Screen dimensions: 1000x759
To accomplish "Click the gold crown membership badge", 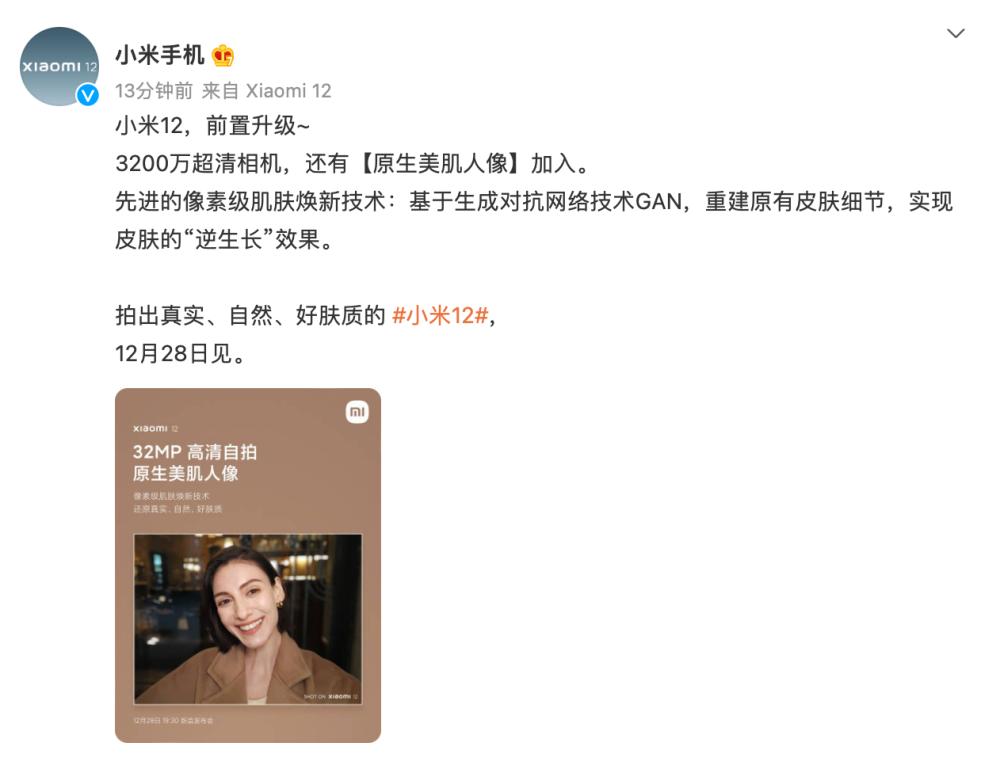I will [223, 56].
